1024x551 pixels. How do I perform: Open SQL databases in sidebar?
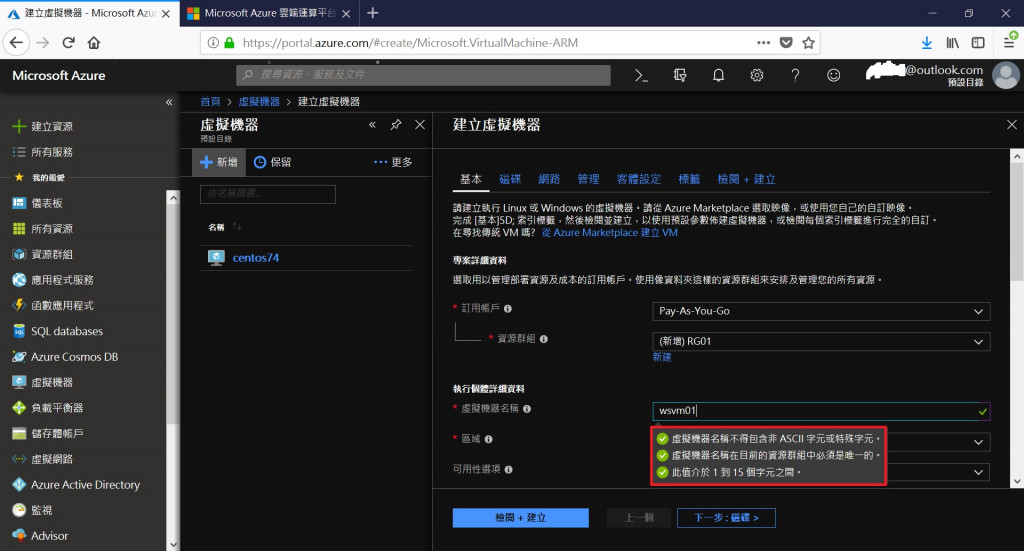click(x=58, y=331)
